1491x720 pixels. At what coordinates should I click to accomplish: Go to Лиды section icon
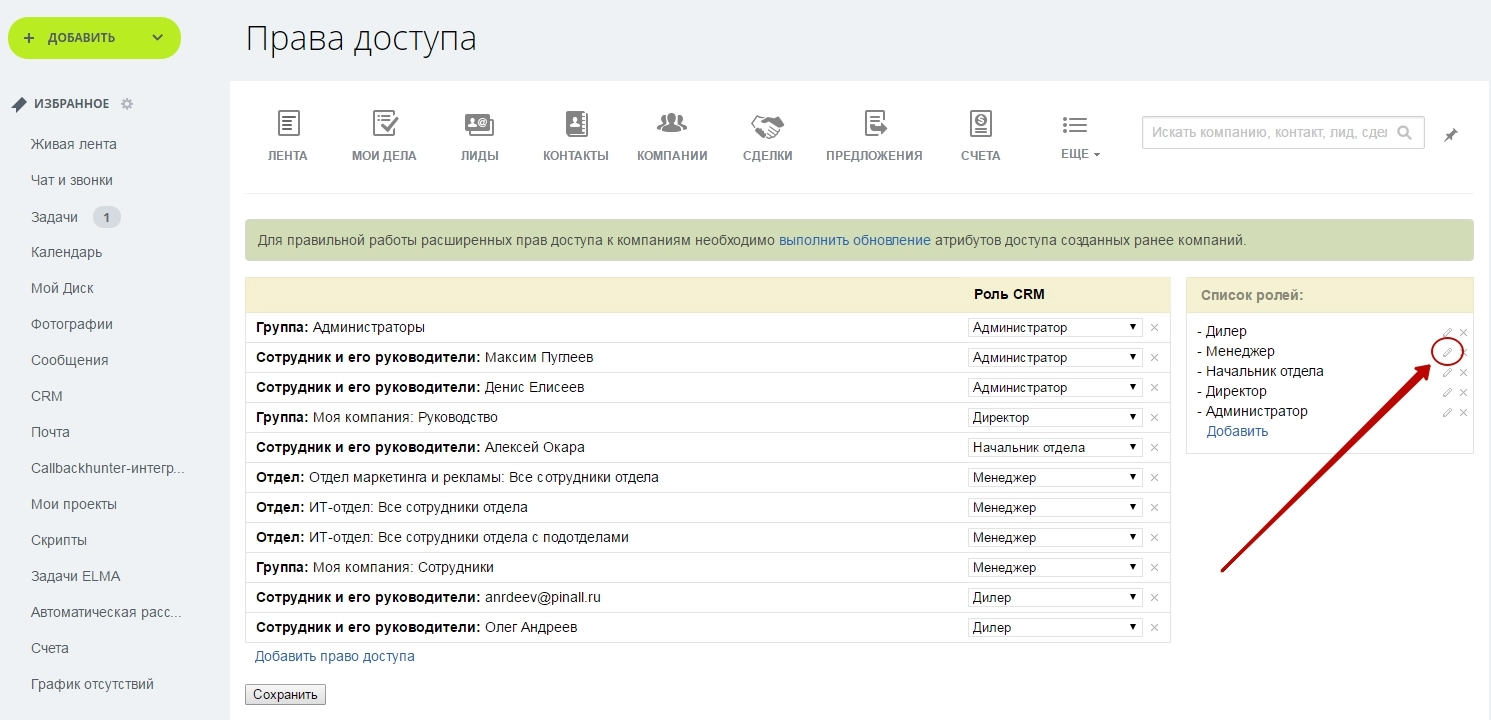(x=479, y=124)
